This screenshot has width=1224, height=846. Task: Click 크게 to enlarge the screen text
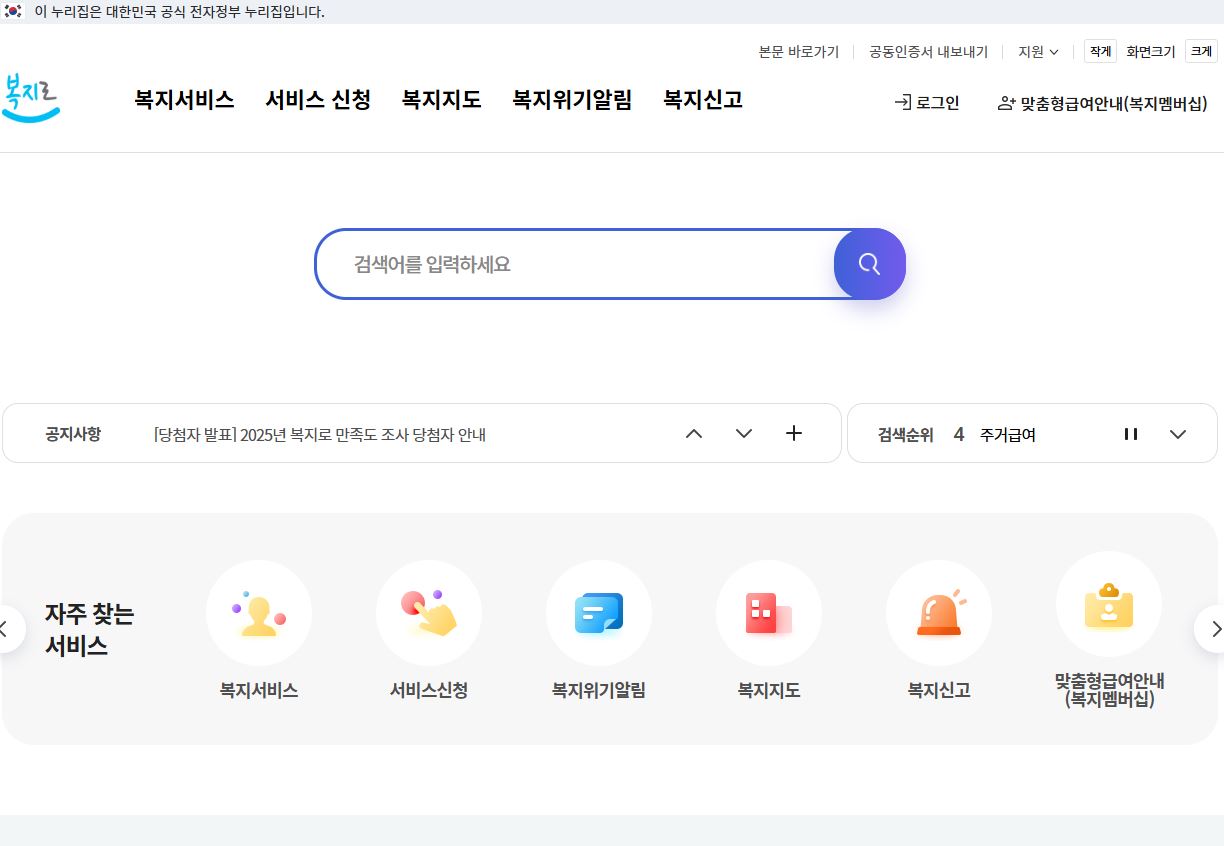click(1200, 51)
